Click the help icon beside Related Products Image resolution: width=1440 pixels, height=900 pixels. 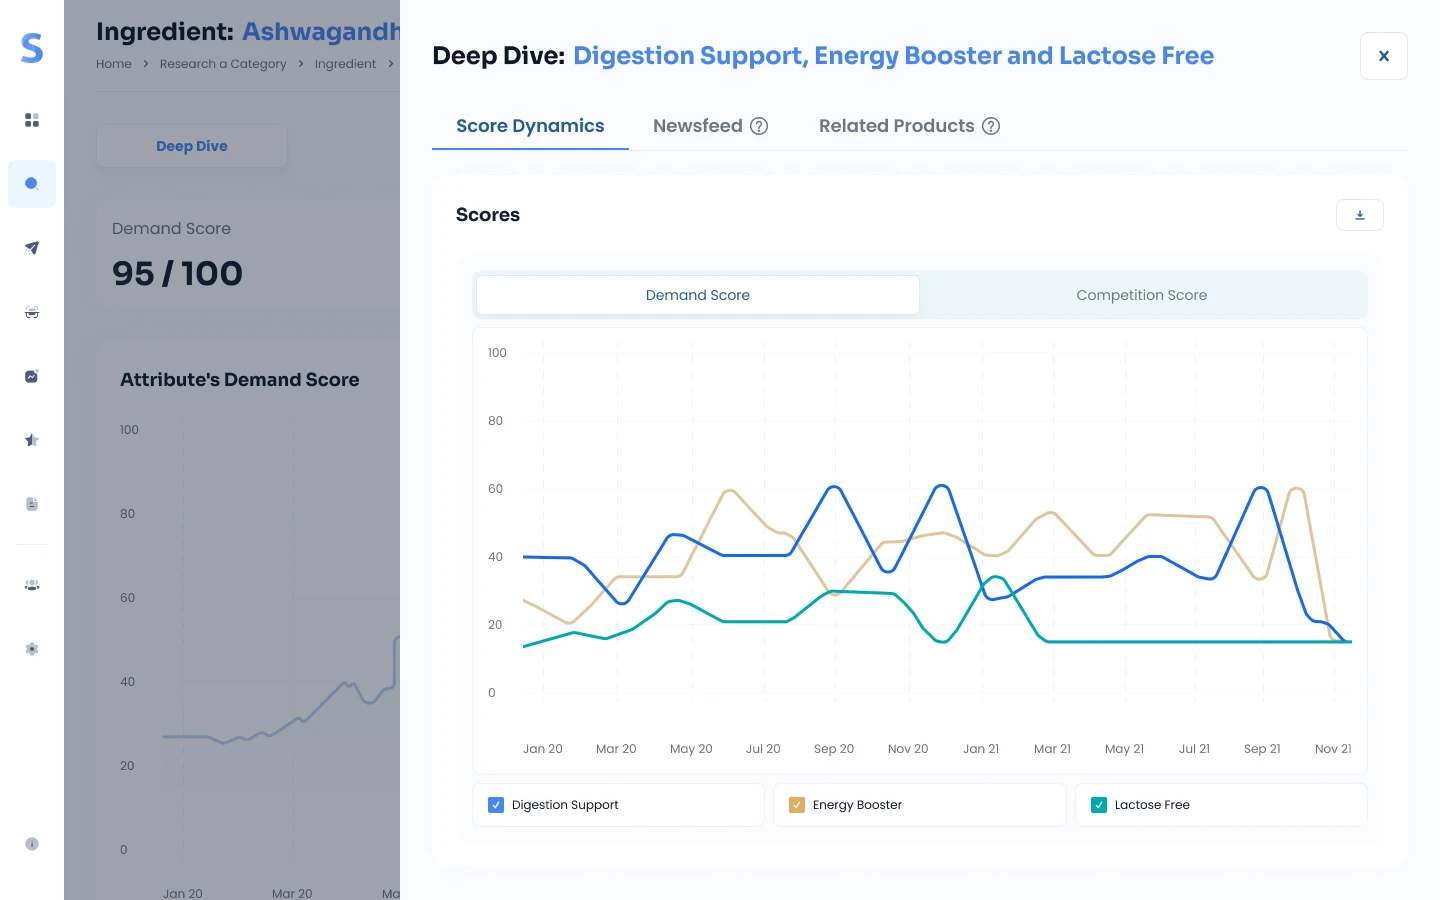[x=991, y=126]
